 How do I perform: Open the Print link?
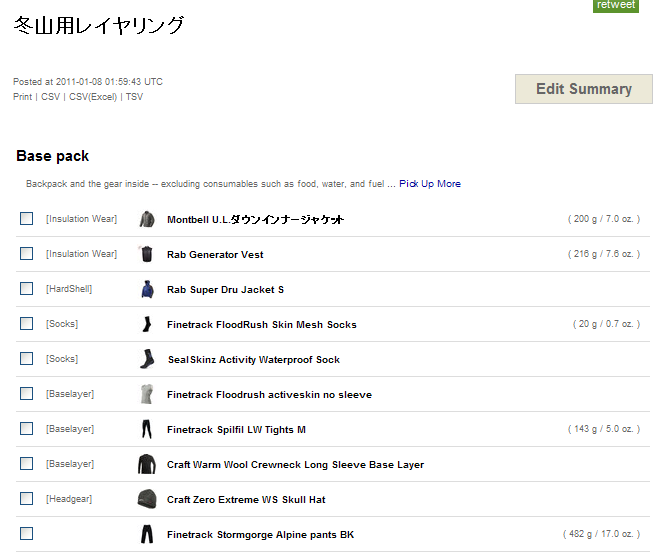22,97
